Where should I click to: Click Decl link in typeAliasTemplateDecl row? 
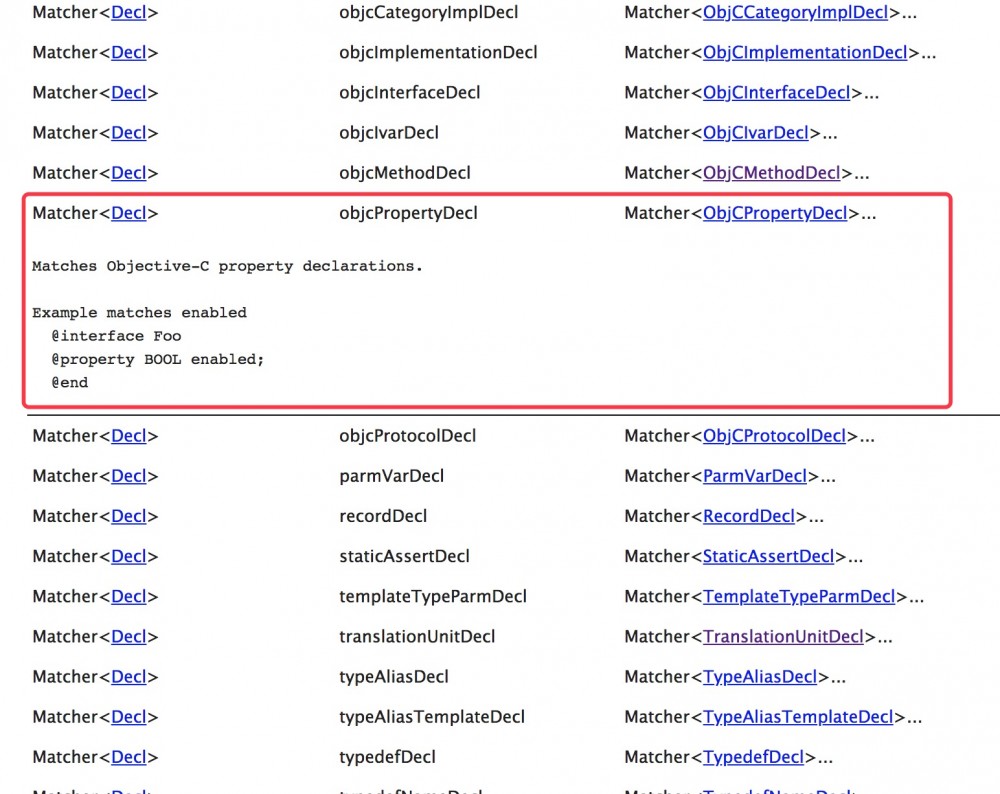tap(129, 717)
